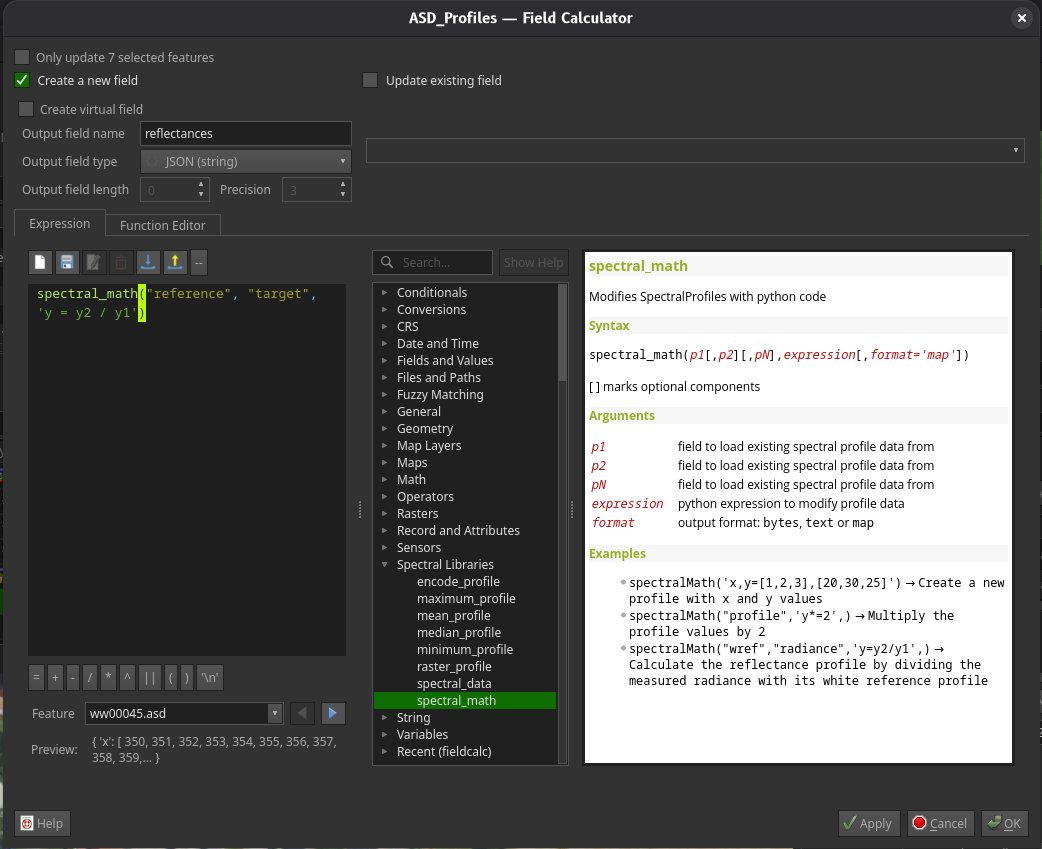1042x849 pixels.
Task: Insert the string concatenation || operator
Action: point(150,678)
